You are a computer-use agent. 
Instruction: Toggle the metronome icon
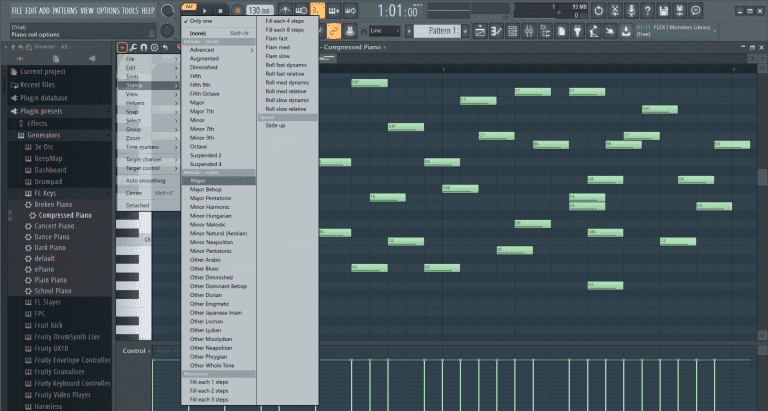[x=285, y=10]
